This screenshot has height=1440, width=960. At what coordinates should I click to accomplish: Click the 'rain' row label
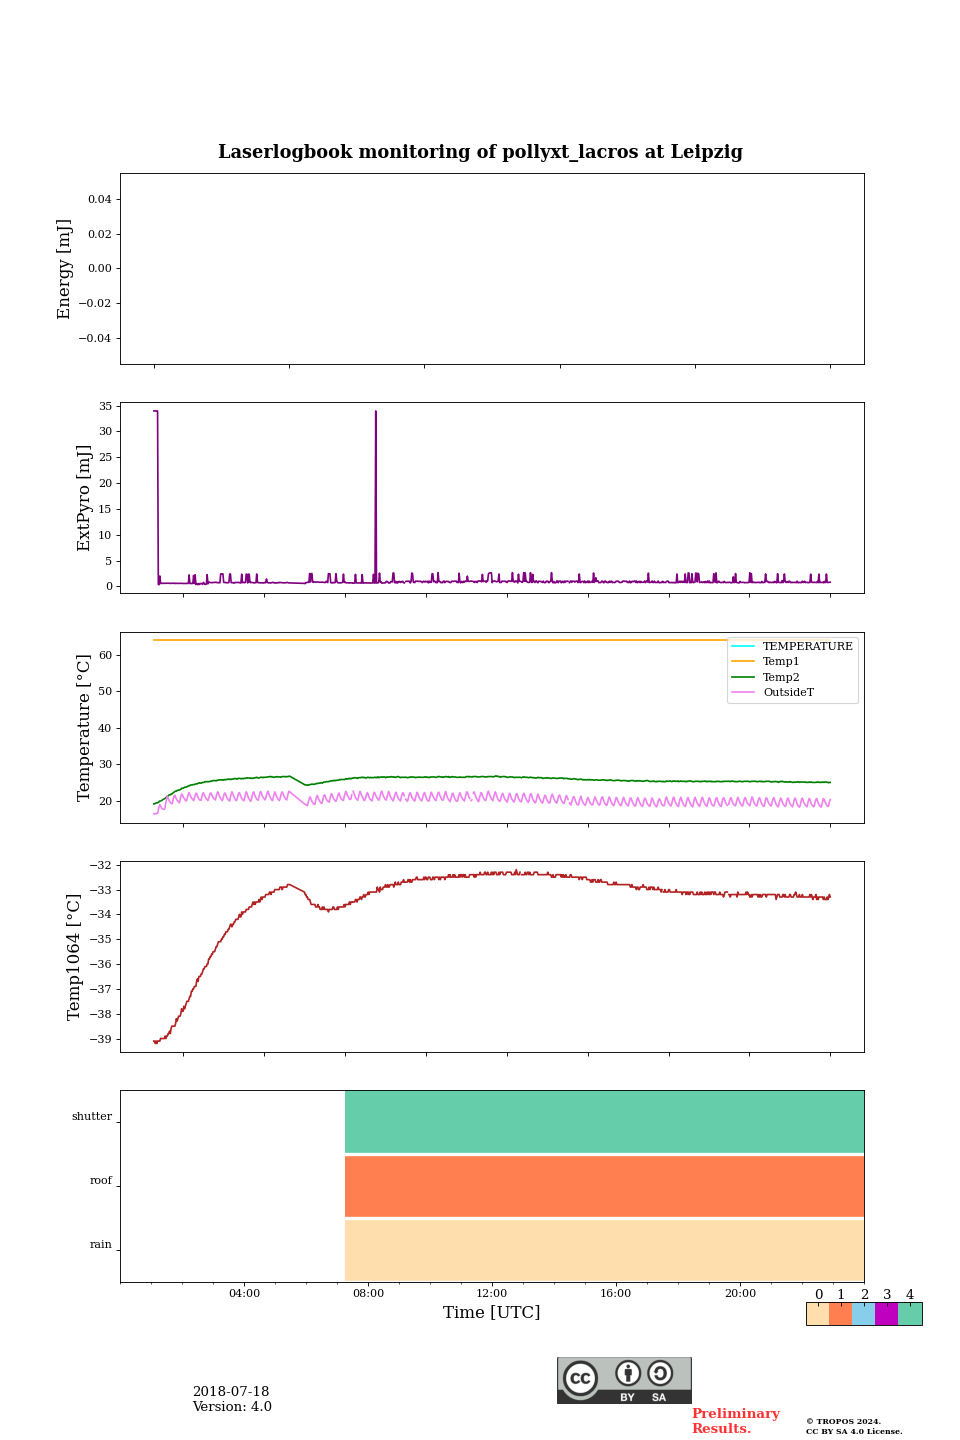pyautogui.click(x=101, y=1245)
